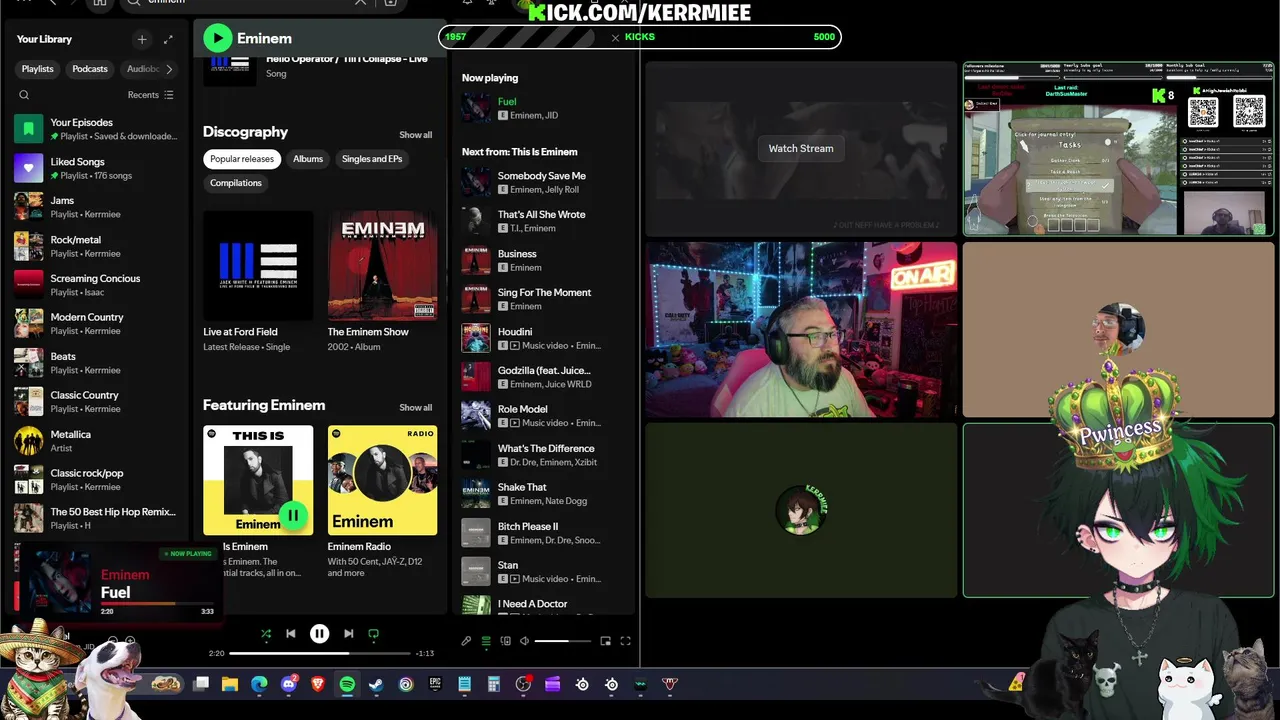Toggle shuffle off
Screen dimensions: 1280x720
[265, 634]
